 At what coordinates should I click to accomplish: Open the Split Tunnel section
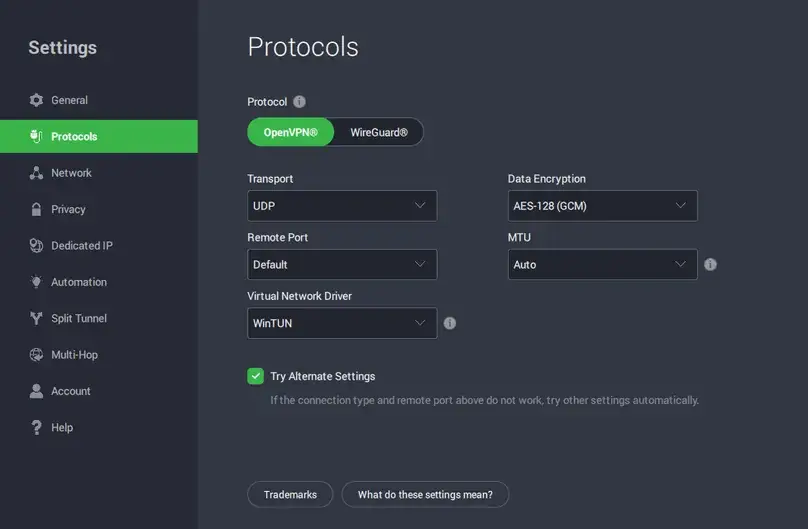point(99,318)
